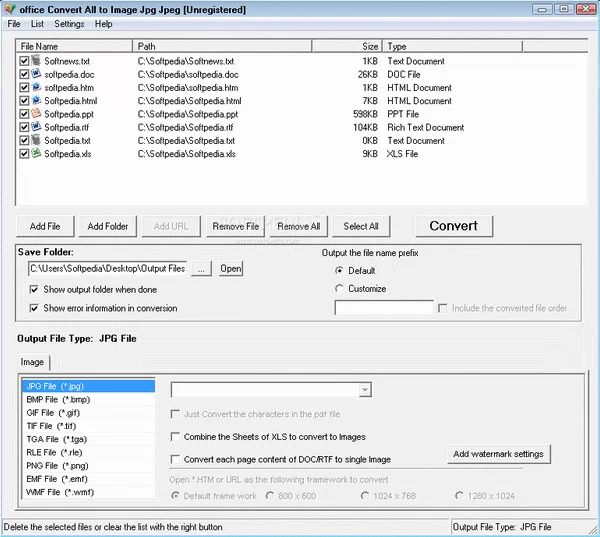This screenshot has height=537, width=600.
Task: Toggle Show error information in conversion
Action: [34, 308]
